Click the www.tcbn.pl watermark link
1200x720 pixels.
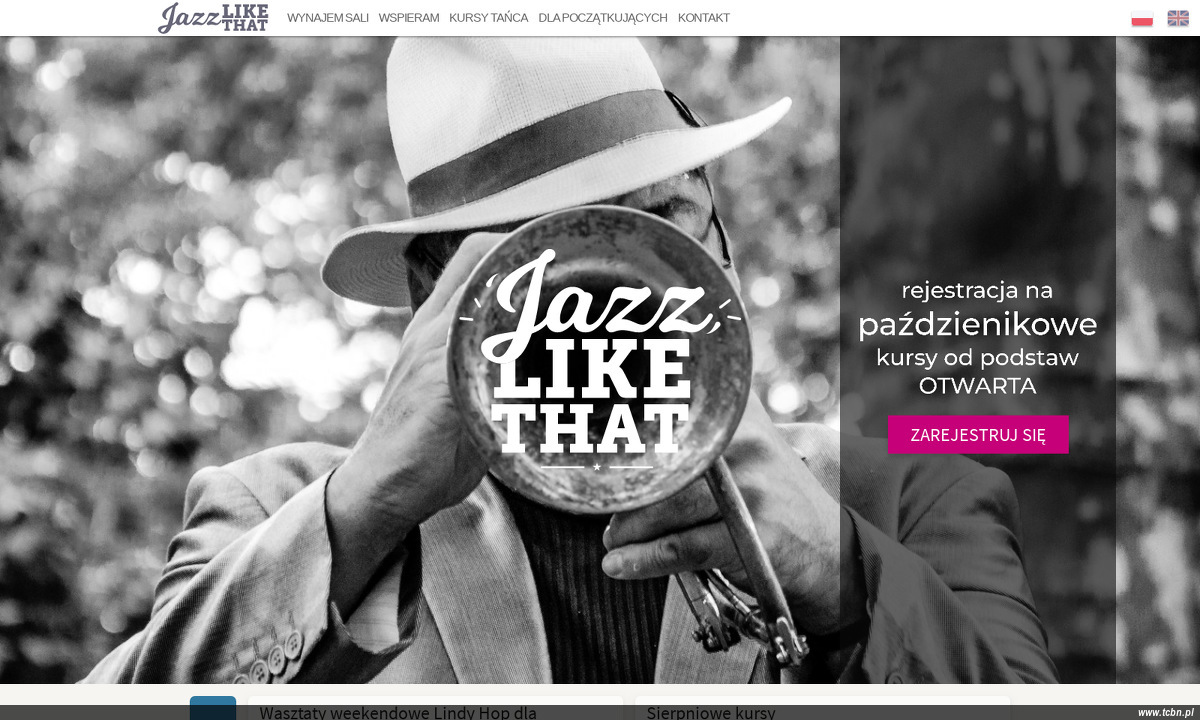pos(1165,712)
